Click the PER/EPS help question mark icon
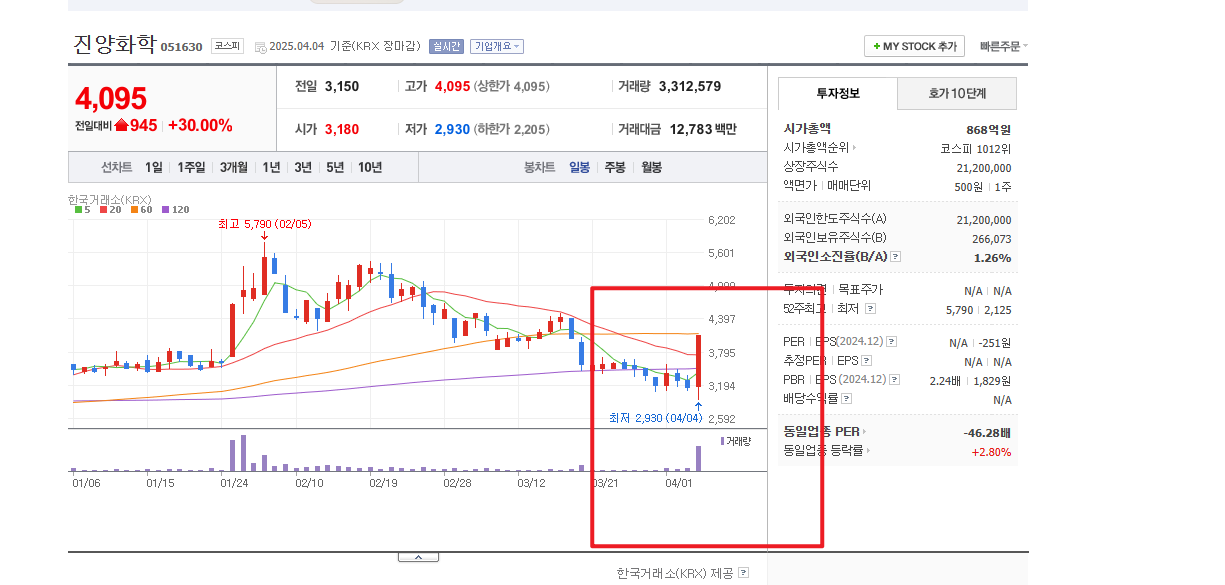The height and width of the screenshot is (585, 1225). click(x=890, y=342)
